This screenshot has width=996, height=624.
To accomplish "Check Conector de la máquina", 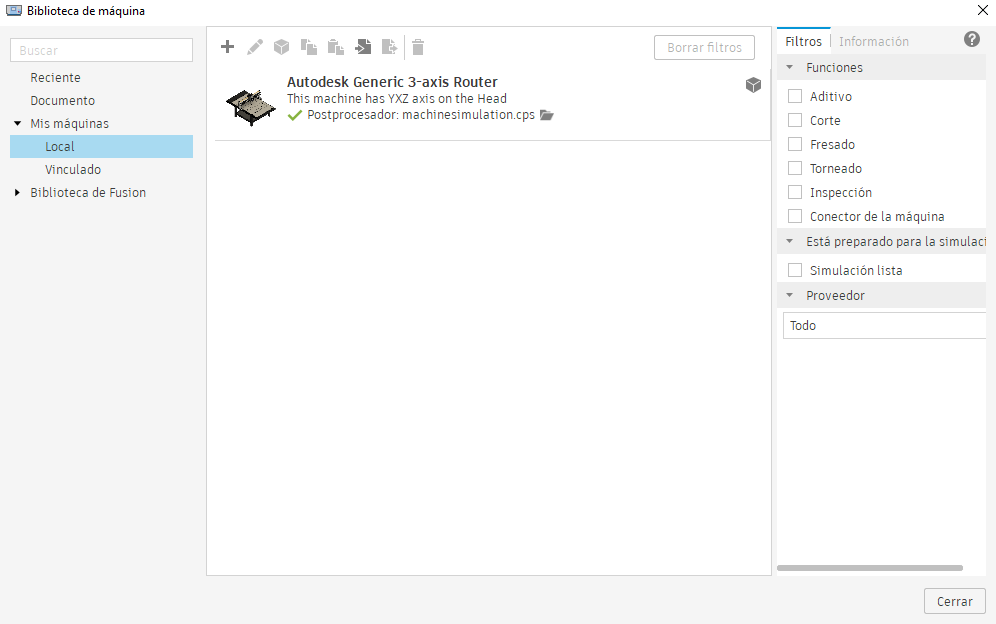I will (x=795, y=216).
